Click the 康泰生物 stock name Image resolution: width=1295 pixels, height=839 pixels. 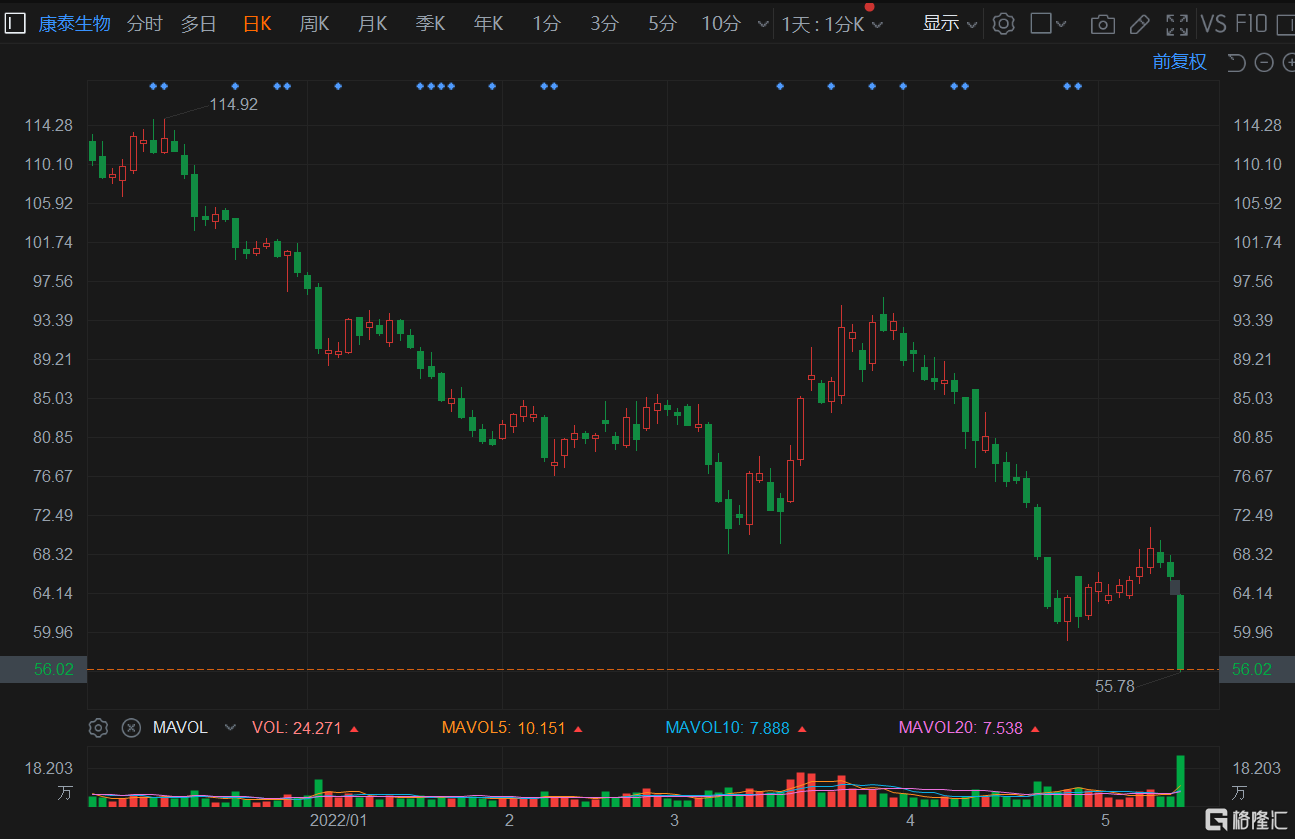[x=75, y=23]
